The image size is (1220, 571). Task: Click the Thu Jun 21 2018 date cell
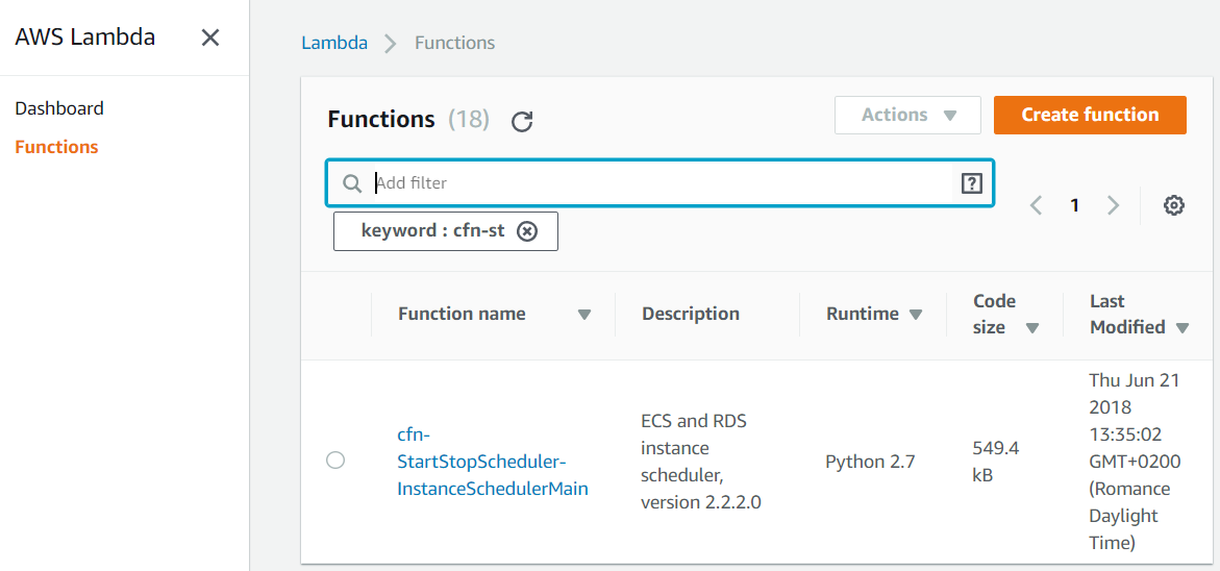[x=1134, y=462]
